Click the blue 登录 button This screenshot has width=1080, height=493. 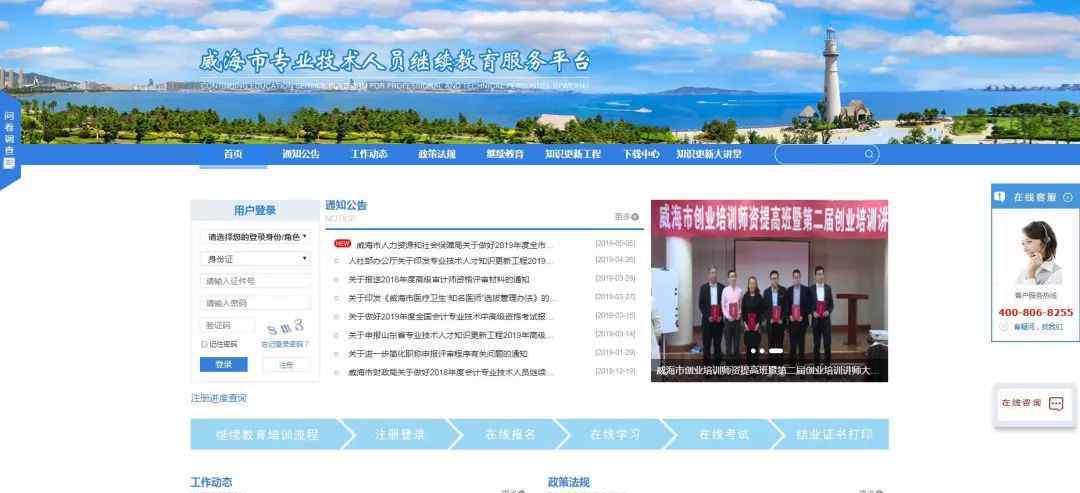click(x=224, y=365)
